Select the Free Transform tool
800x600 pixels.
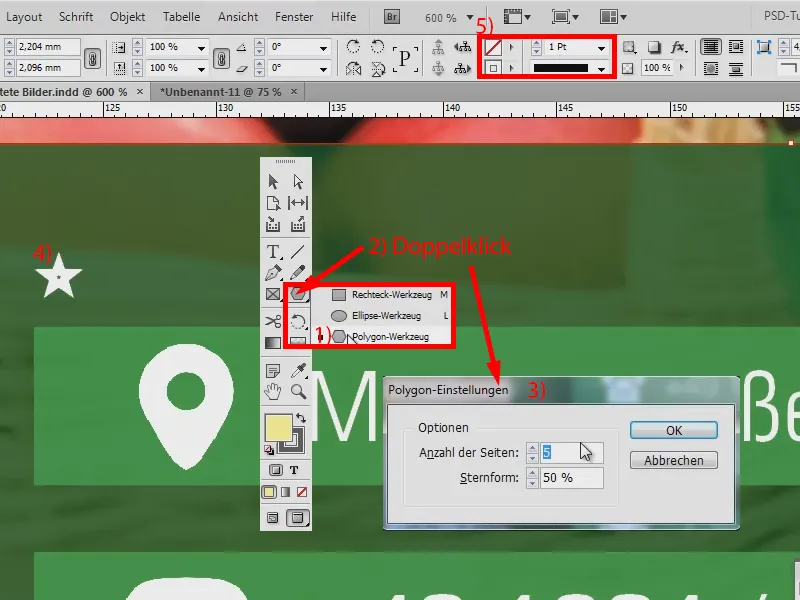point(298,322)
